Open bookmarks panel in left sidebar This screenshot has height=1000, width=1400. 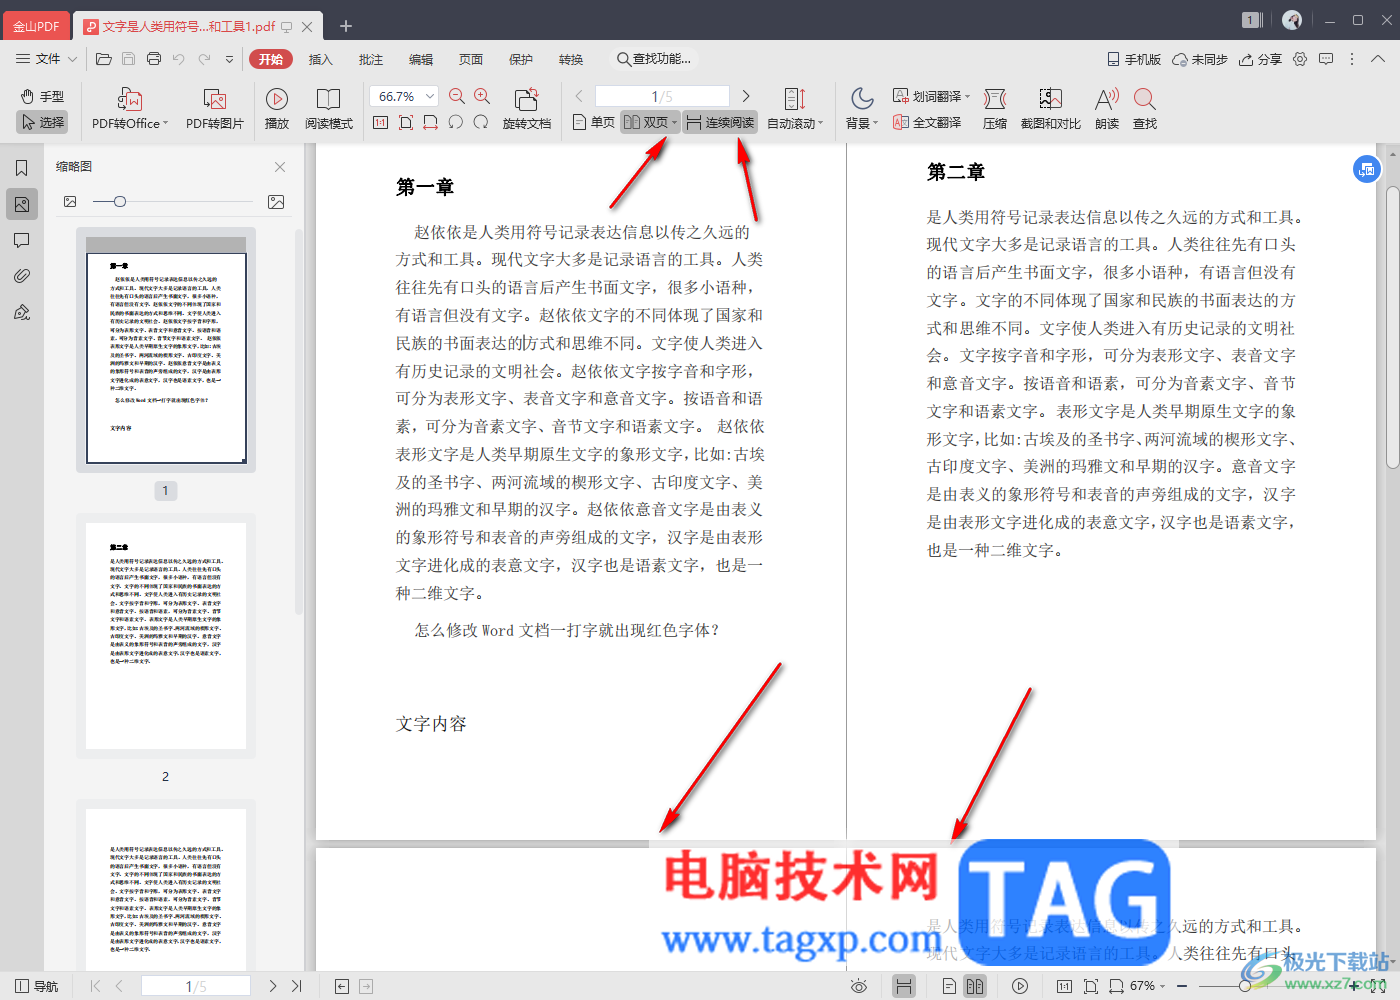pos(22,168)
